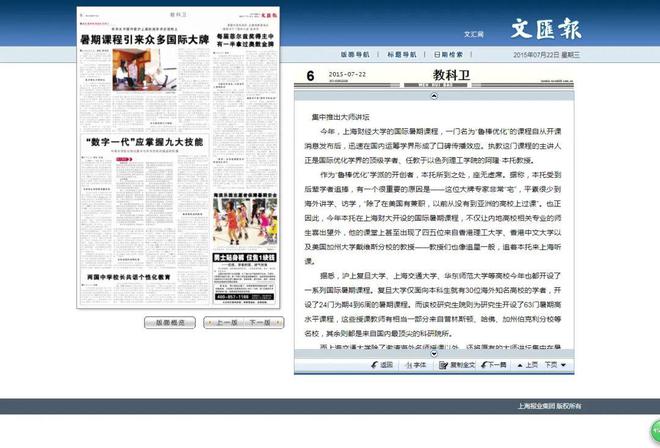
Task: Click the green floating button at bottom-right edge
Action: click(x=655, y=430)
